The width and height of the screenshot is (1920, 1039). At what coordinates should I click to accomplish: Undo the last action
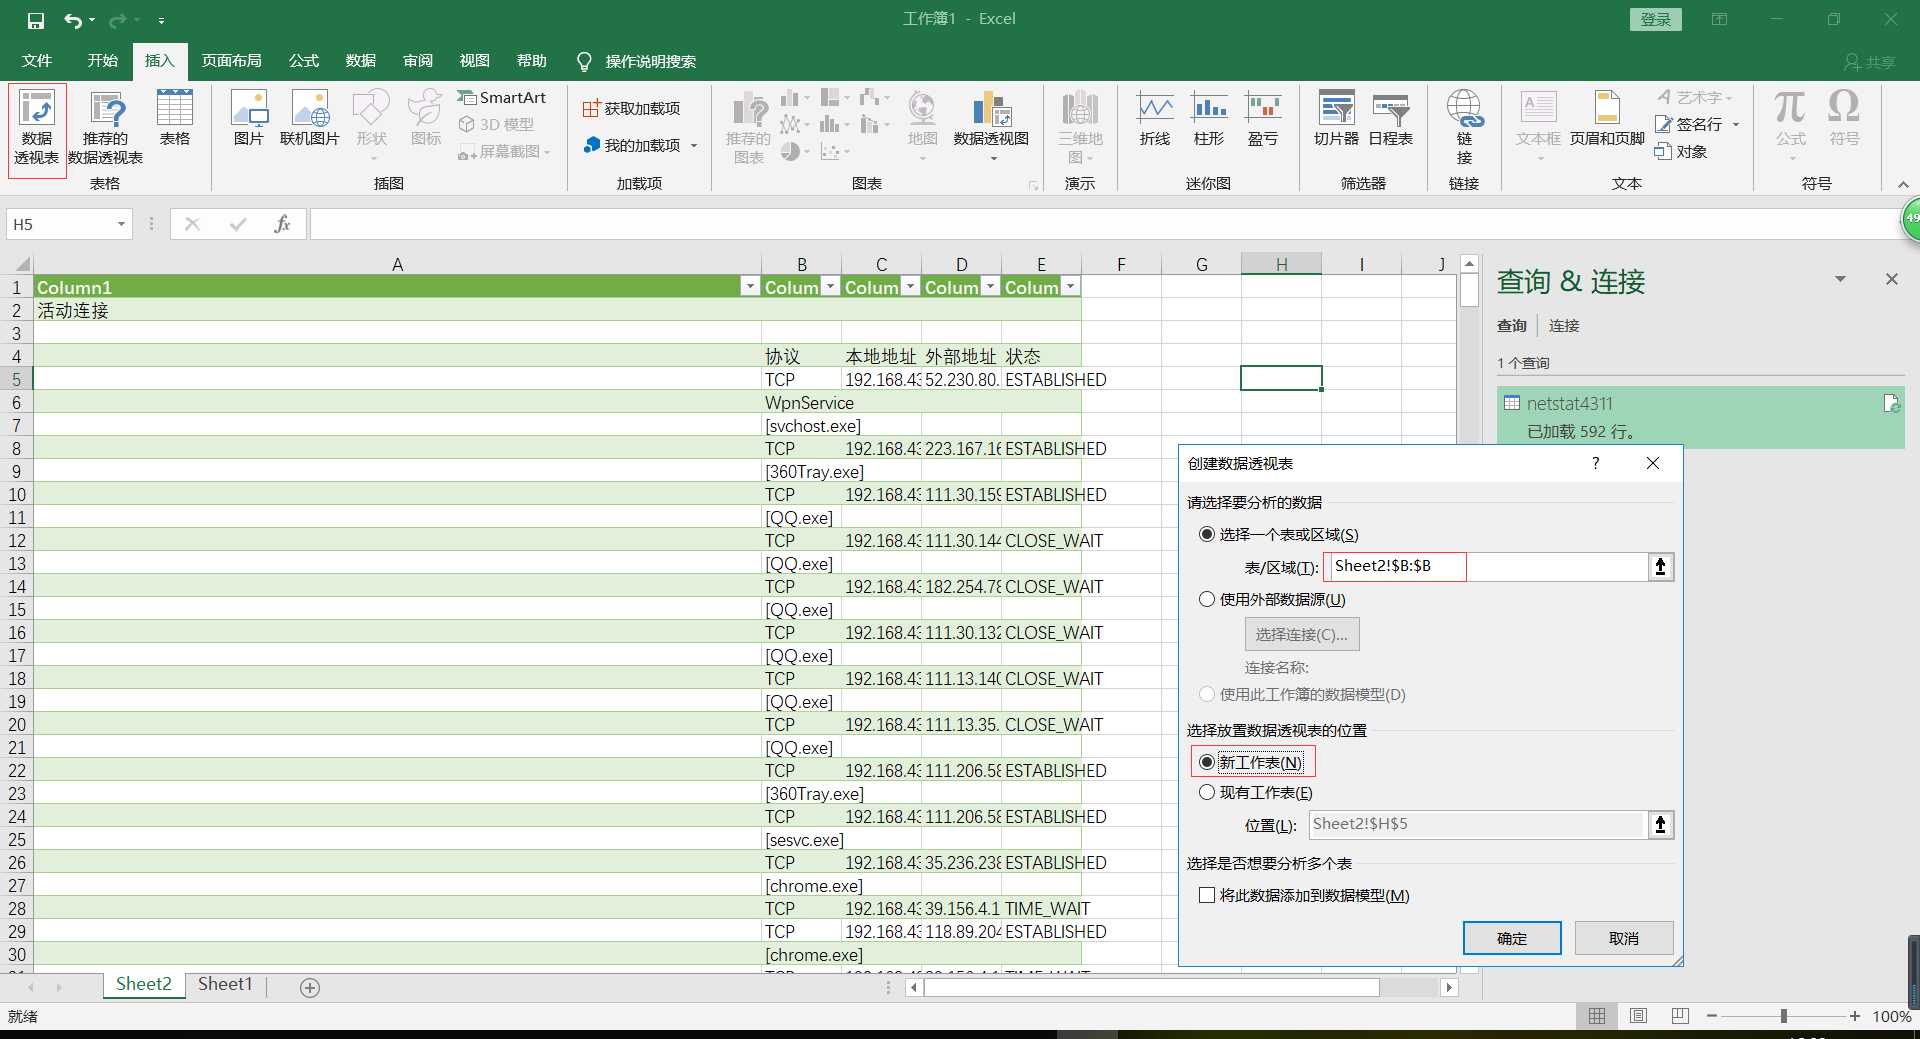73,20
